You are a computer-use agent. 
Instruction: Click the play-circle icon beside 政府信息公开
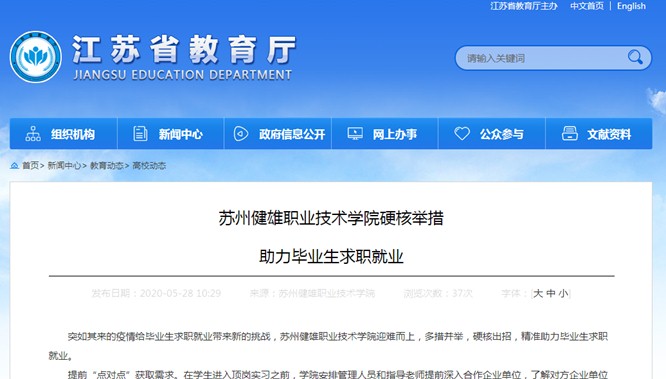point(241,134)
